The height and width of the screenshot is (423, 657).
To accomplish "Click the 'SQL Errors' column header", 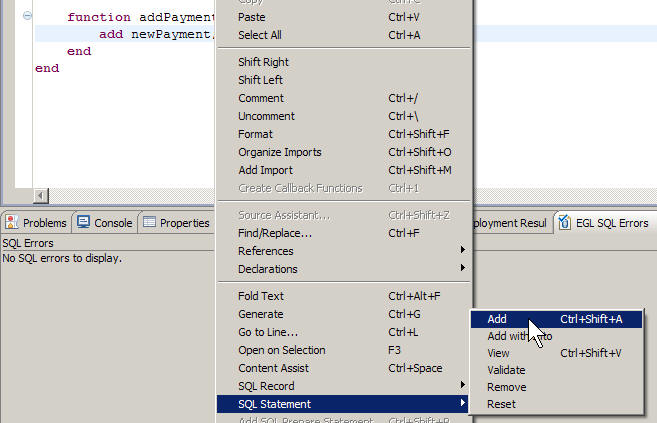I will pos(28,243).
